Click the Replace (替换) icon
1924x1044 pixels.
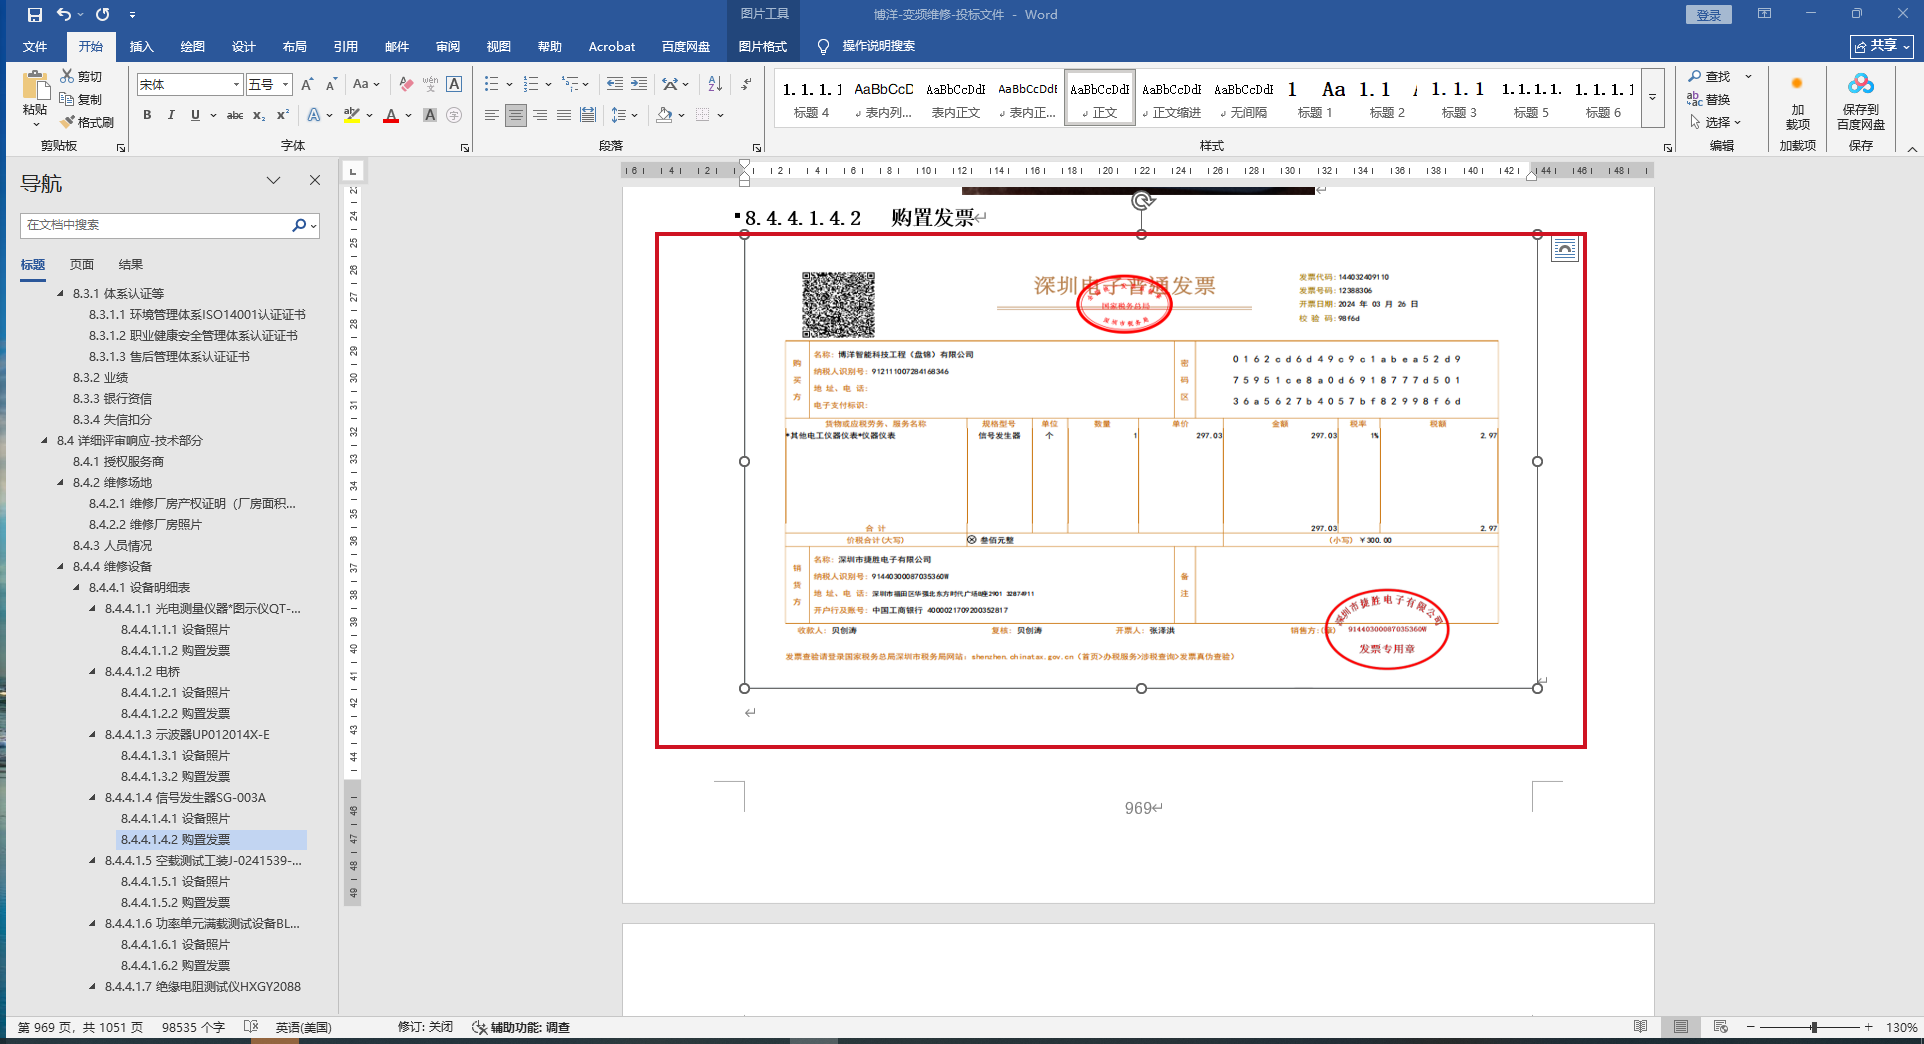click(x=1694, y=99)
